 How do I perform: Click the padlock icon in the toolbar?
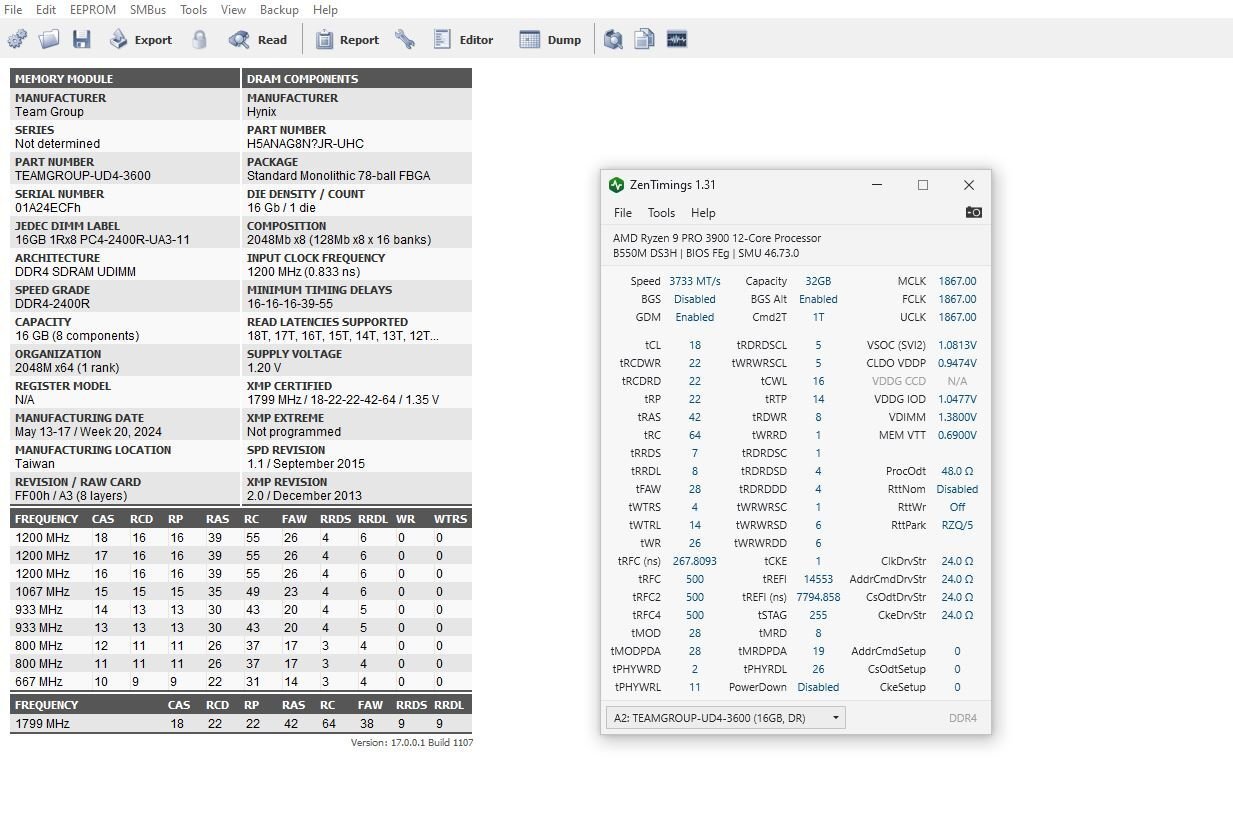[200, 40]
